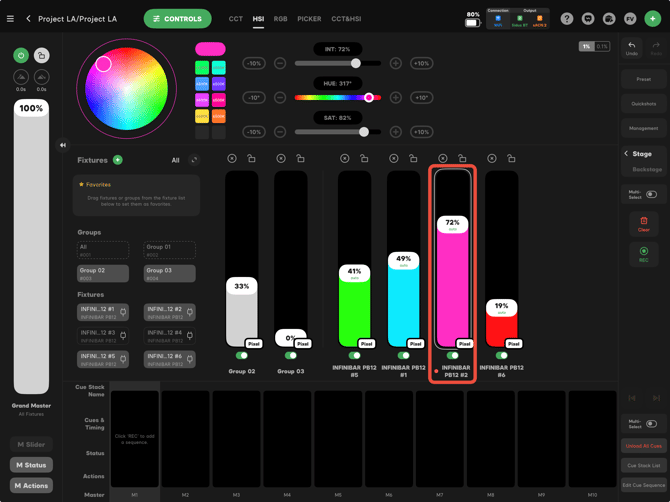Click the plug icon on INFINI..12 #1 fixture

click(x=123, y=312)
